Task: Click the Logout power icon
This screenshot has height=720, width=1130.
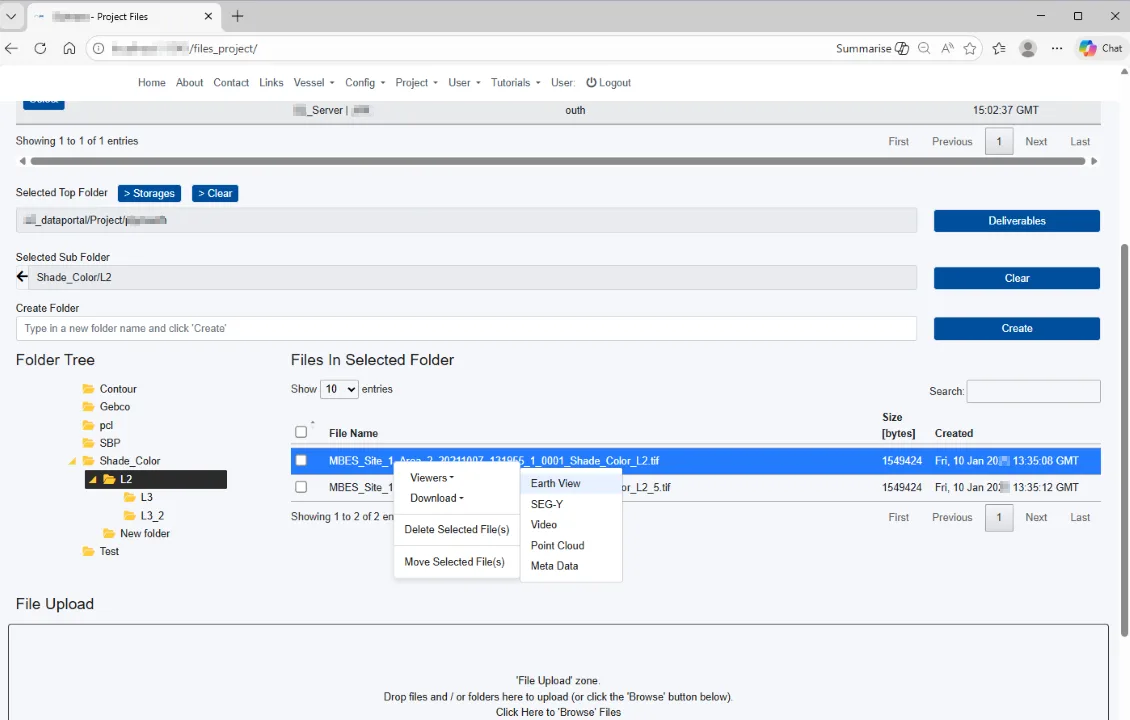Action: pos(592,83)
